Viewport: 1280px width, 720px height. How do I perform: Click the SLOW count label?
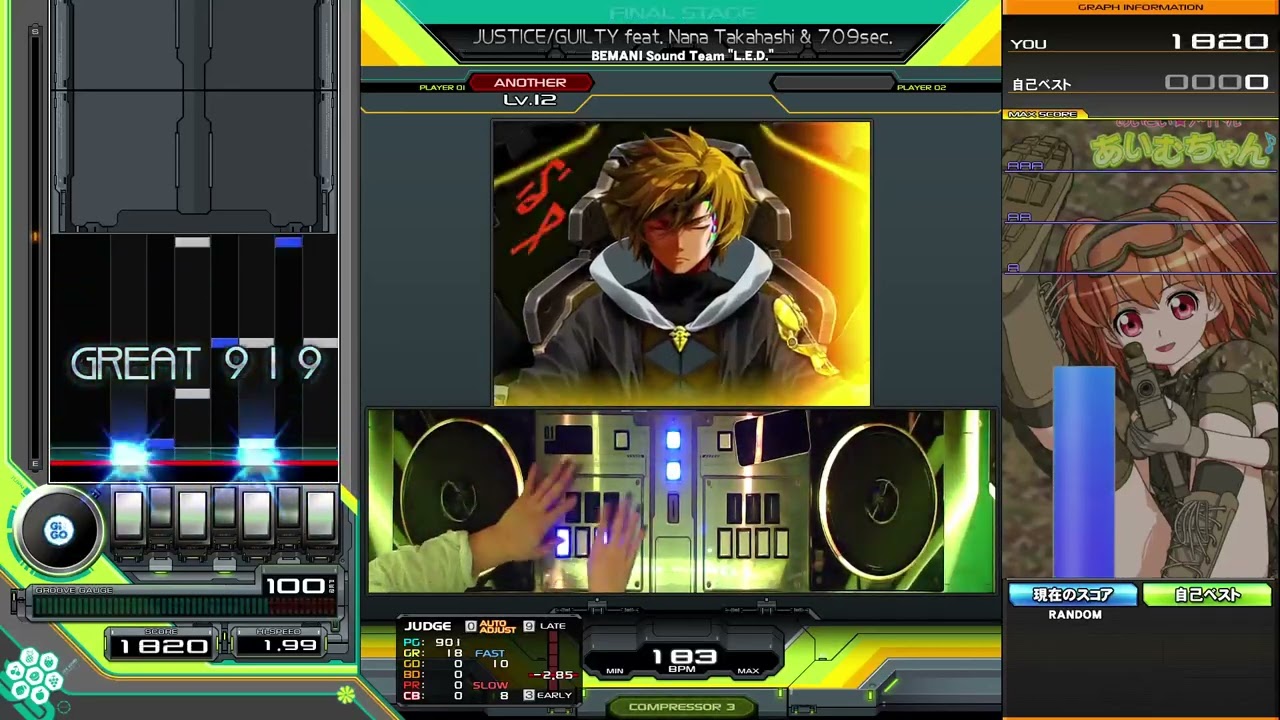coord(490,686)
